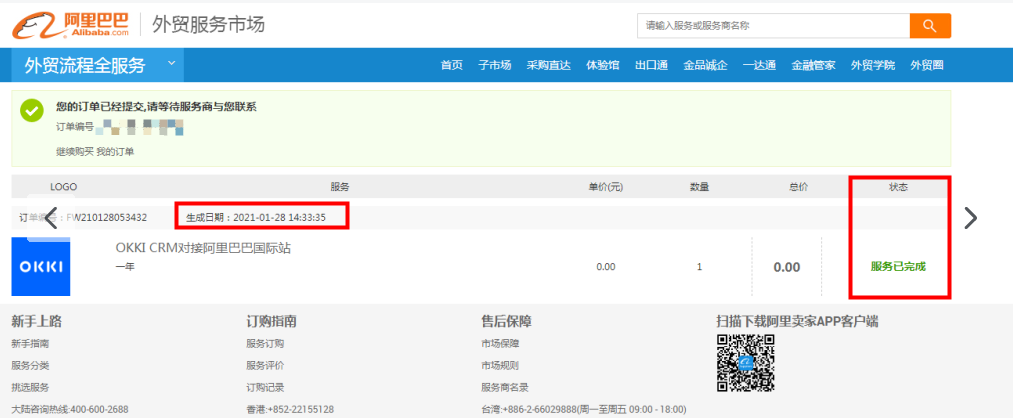Open the Alibaba.com logo

(x=70, y=25)
